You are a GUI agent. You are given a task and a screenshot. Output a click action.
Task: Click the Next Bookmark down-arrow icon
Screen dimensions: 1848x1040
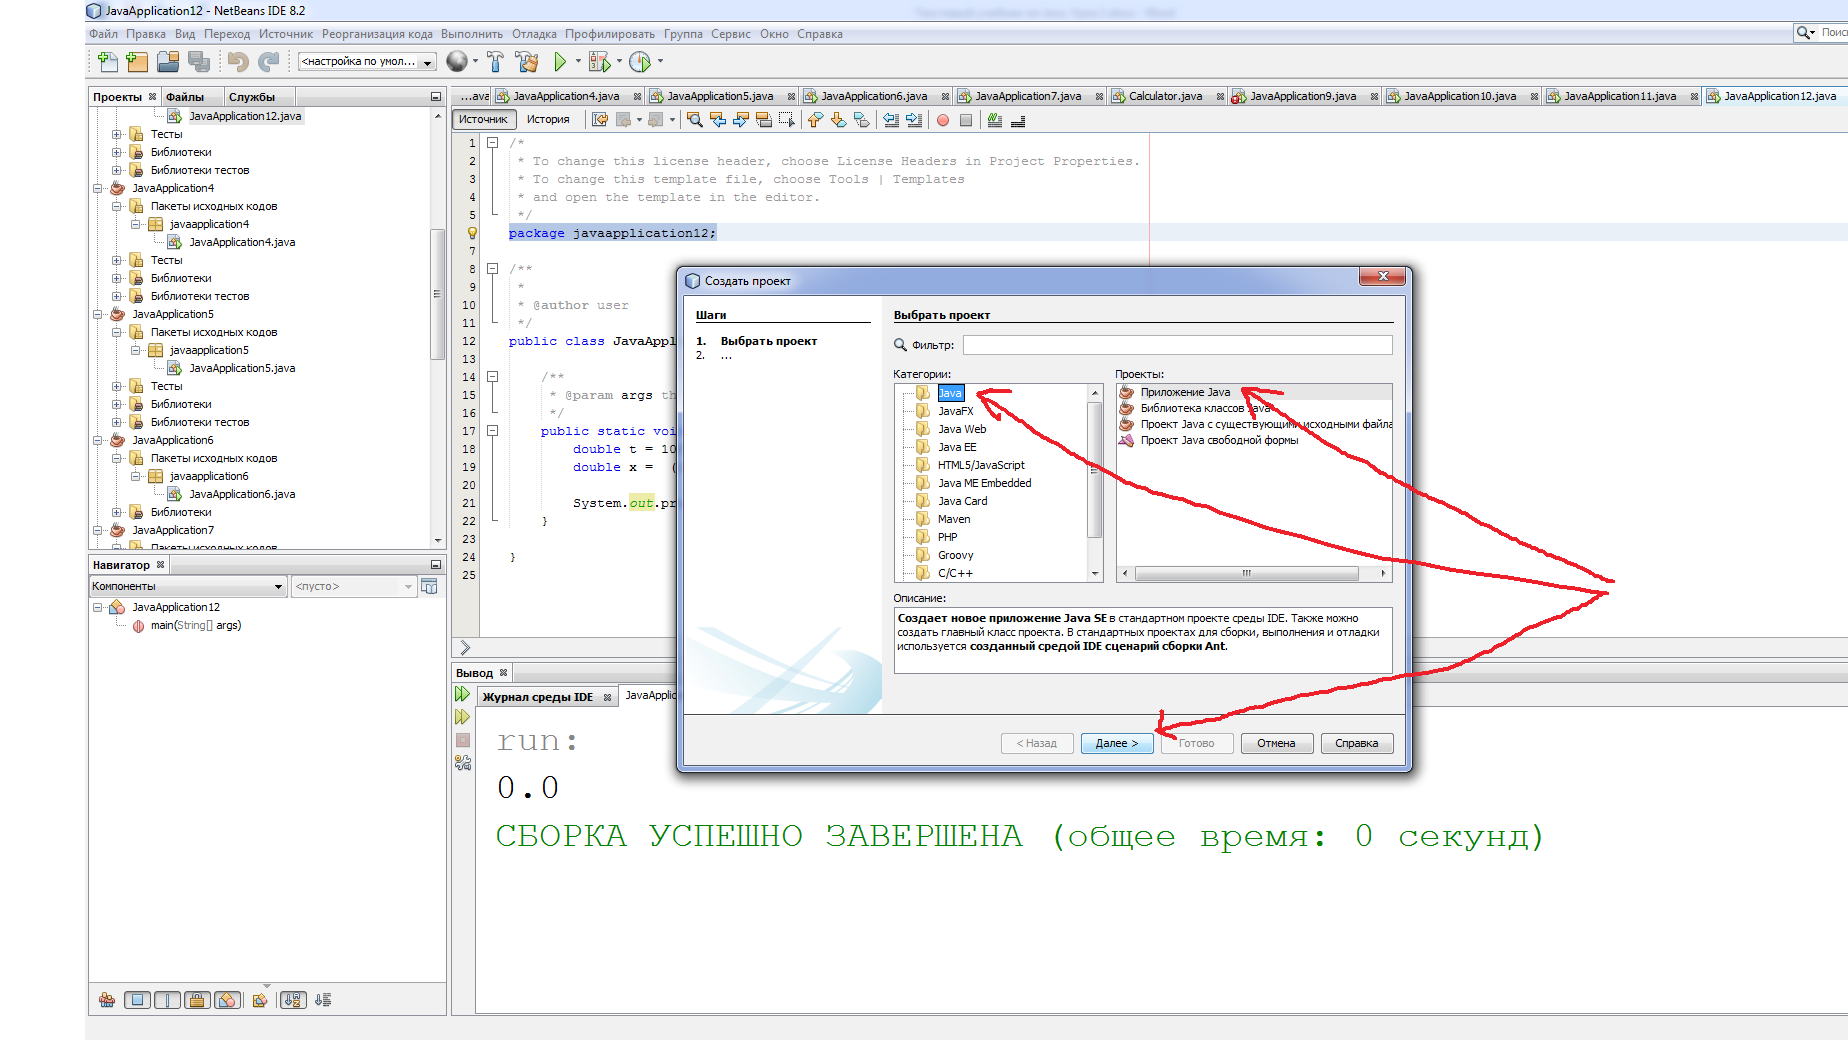pyautogui.click(x=839, y=120)
